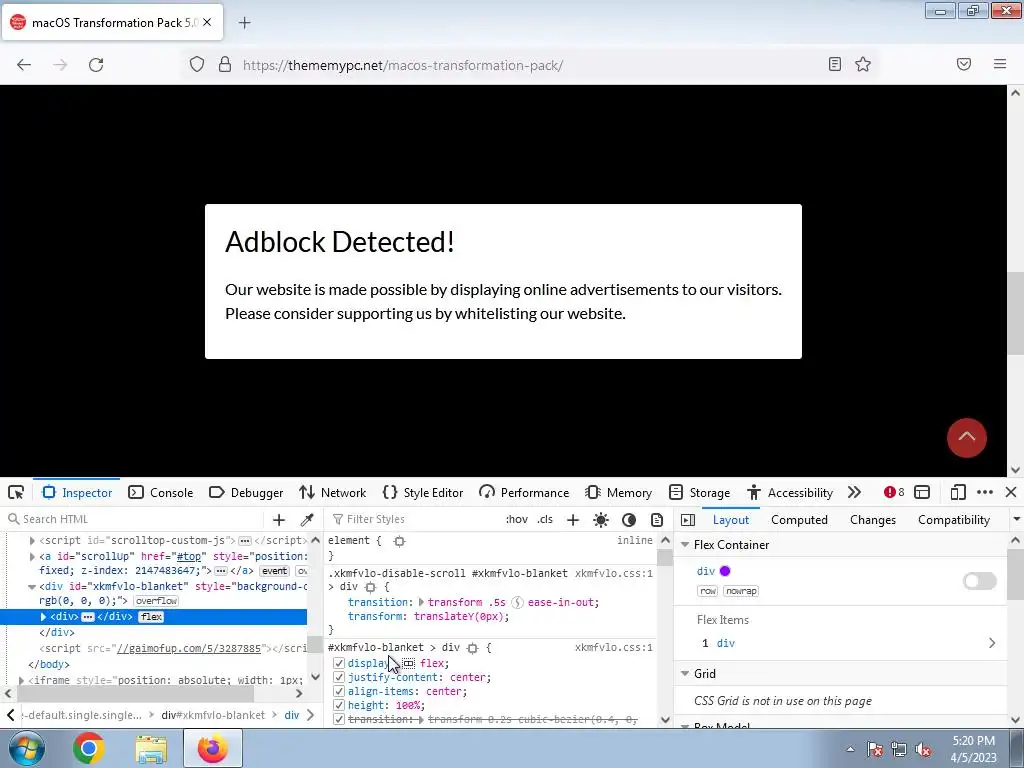The width and height of the screenshot is (1024, 768).
Task: Expand the transition transform value arrow
Action: coord(421,602)
